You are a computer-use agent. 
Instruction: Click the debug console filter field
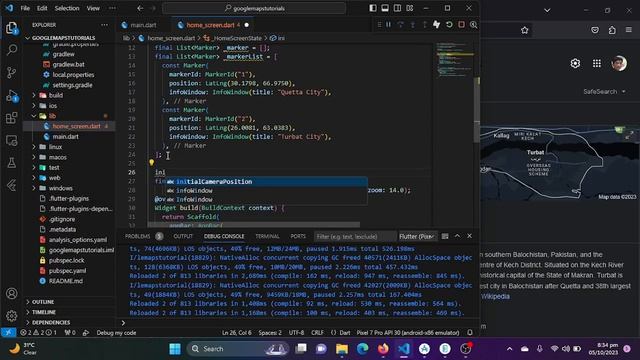pos(354,236)
